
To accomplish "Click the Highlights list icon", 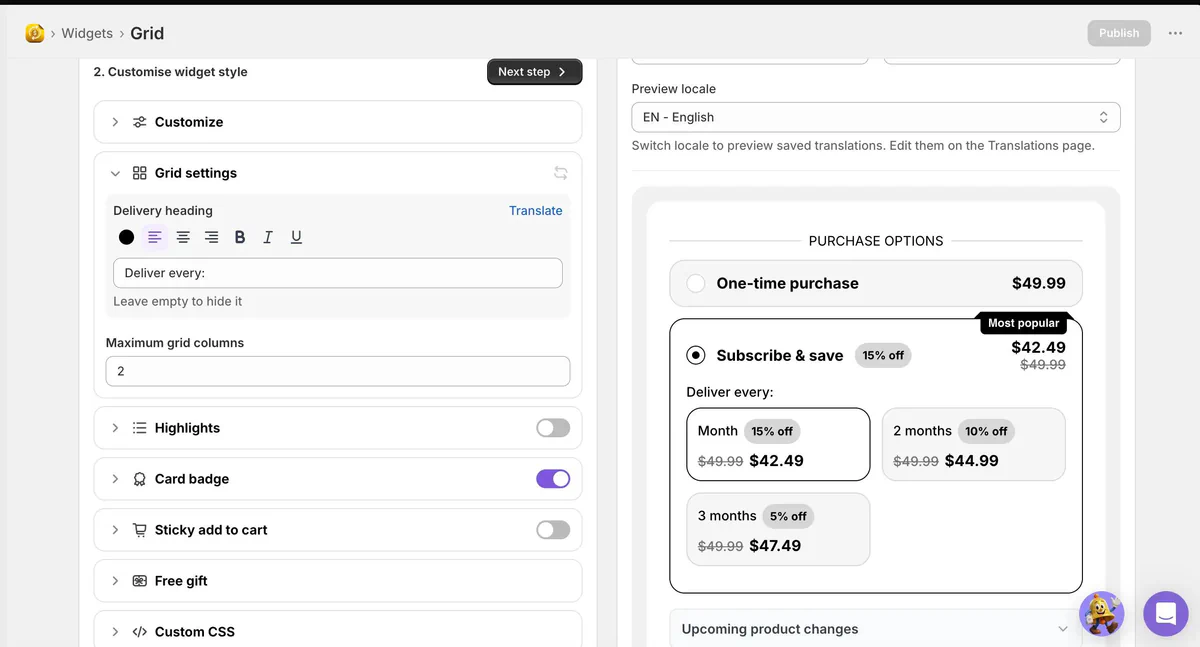I will tap(140, 428).
